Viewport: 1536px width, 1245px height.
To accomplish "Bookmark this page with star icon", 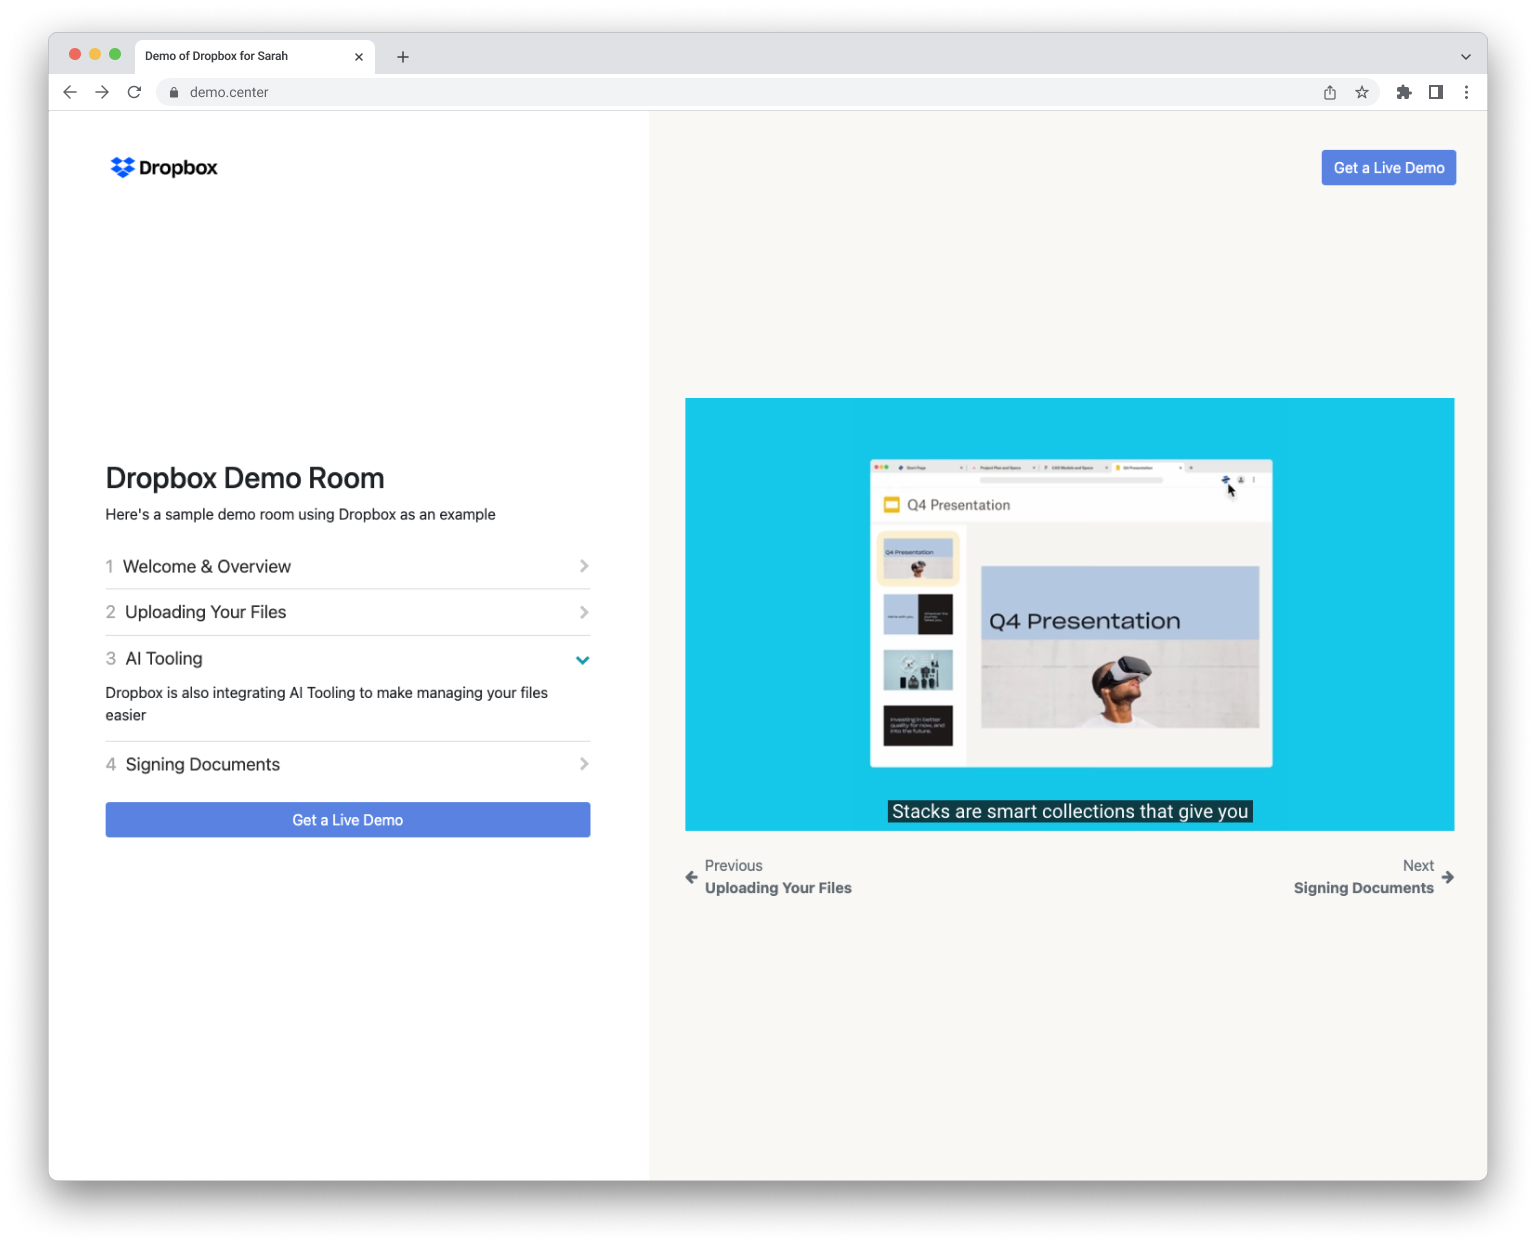I will point(1362,92).
